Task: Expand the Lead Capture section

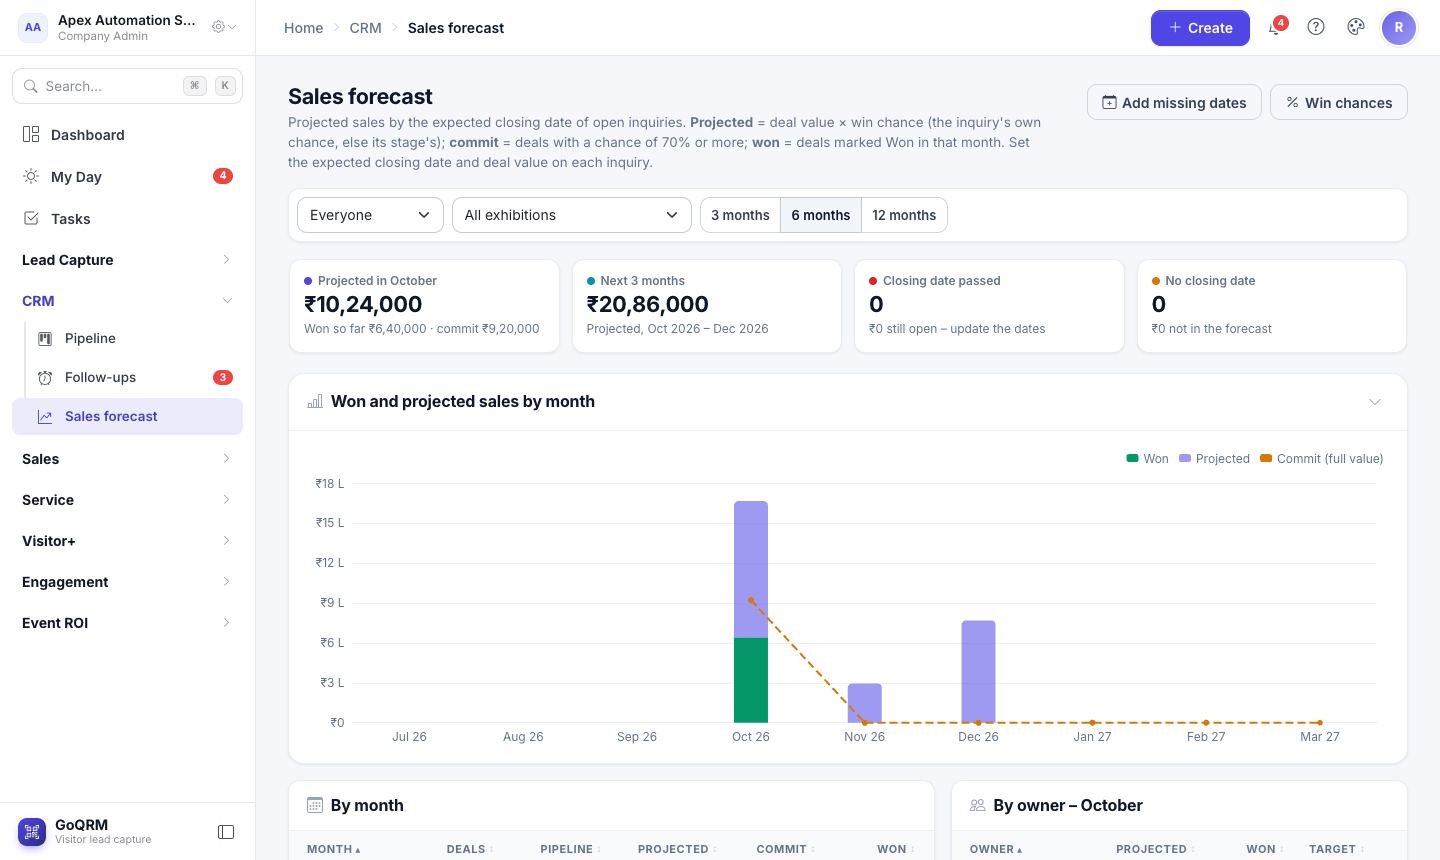Action: tap(127, 260)
